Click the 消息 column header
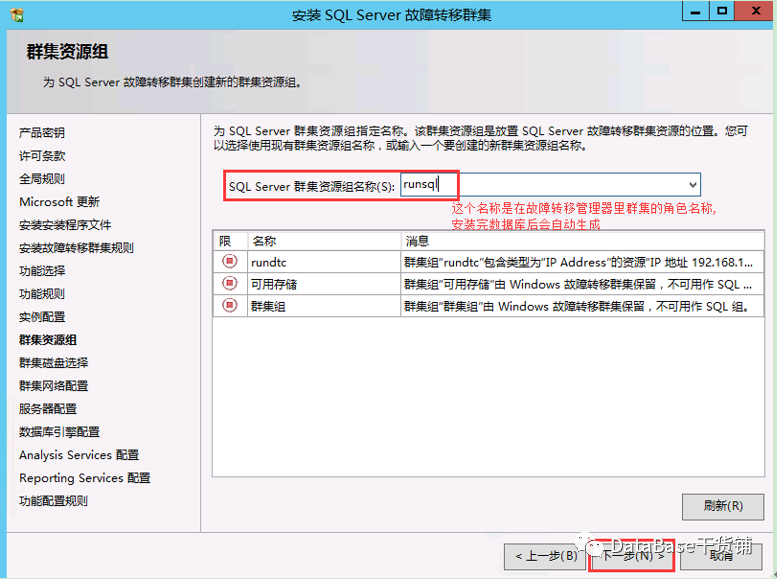Image resolution: width=777 pixels, height=579 pixels. [x=582, y=241]
